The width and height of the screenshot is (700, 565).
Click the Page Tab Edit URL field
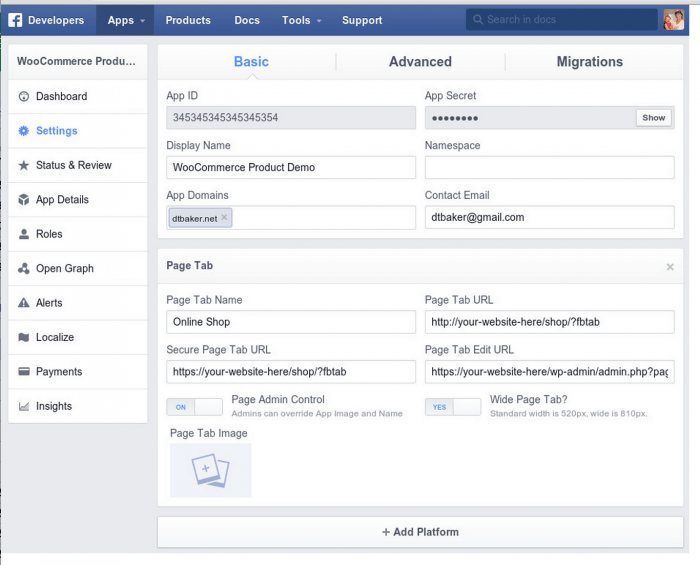click(550, 372)
